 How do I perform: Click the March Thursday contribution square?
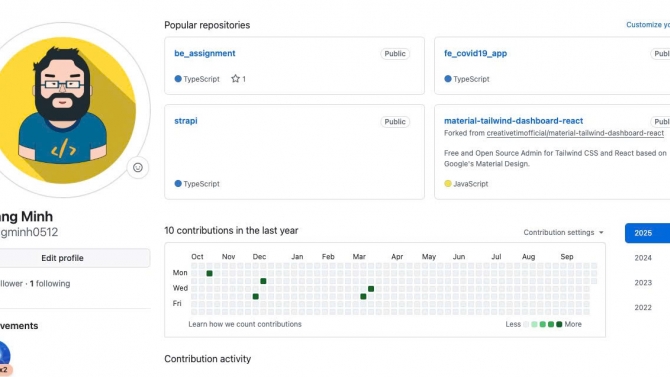(x=363, y=296)
